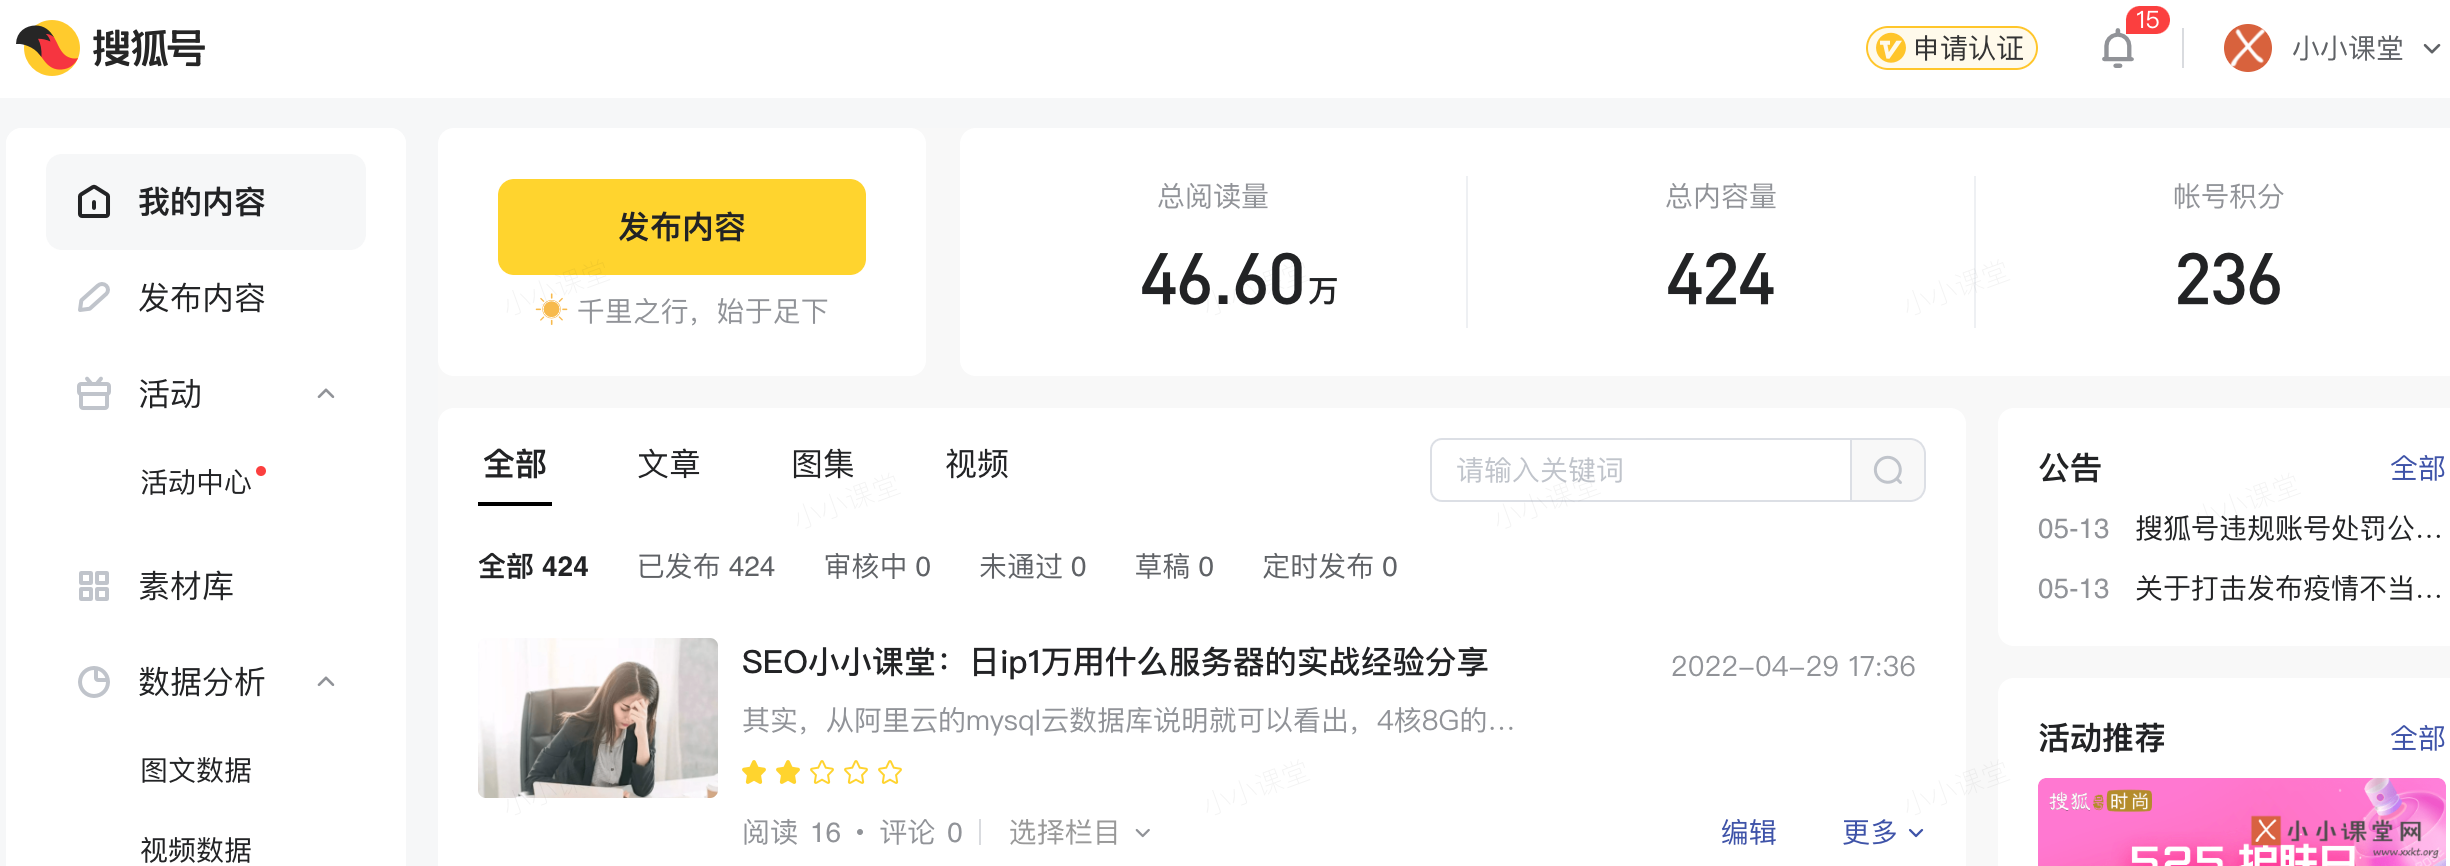Click the 数据分析 clock icon
Viewport: 2450px width, 866px height.
[x=93, y=682]
